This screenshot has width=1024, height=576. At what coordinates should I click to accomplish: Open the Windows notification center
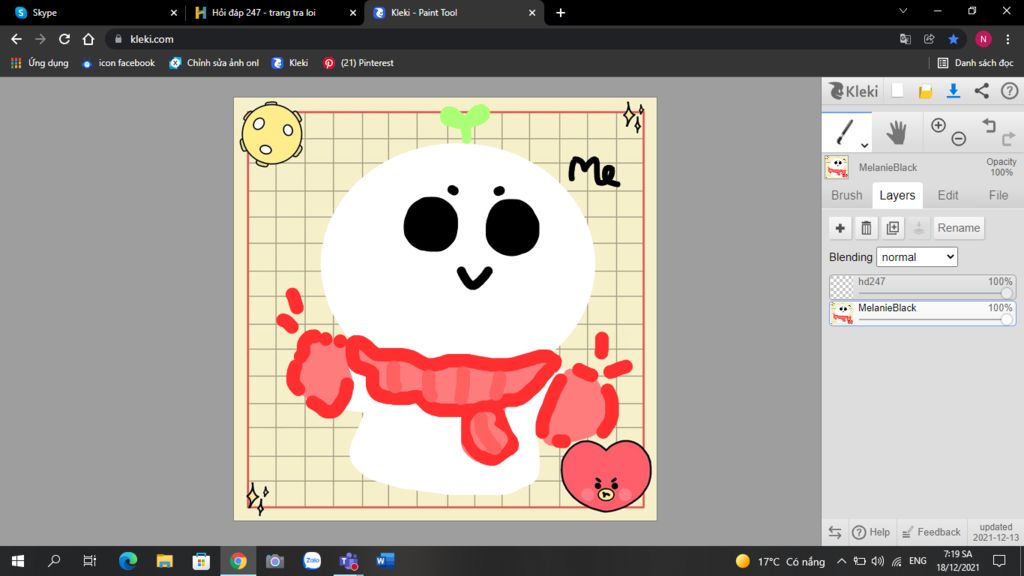[999, 561]
